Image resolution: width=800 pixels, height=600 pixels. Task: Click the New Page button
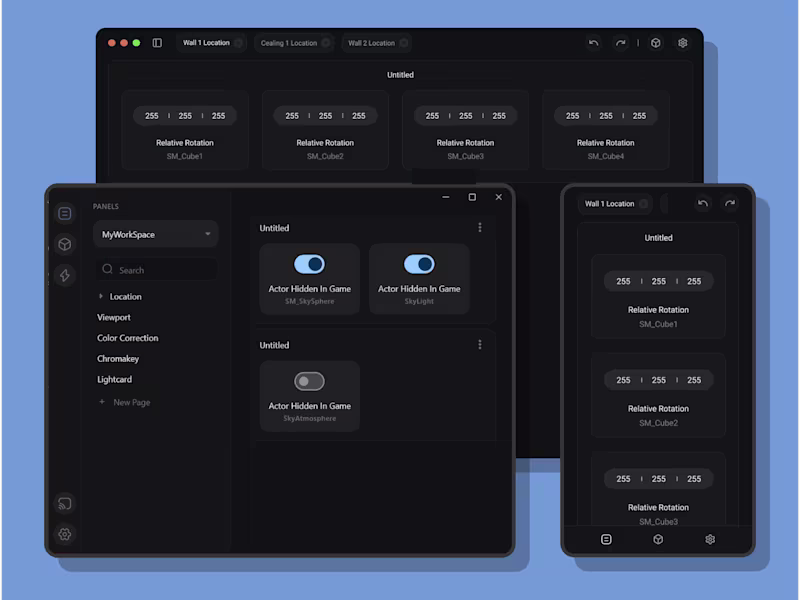[124, 402]
